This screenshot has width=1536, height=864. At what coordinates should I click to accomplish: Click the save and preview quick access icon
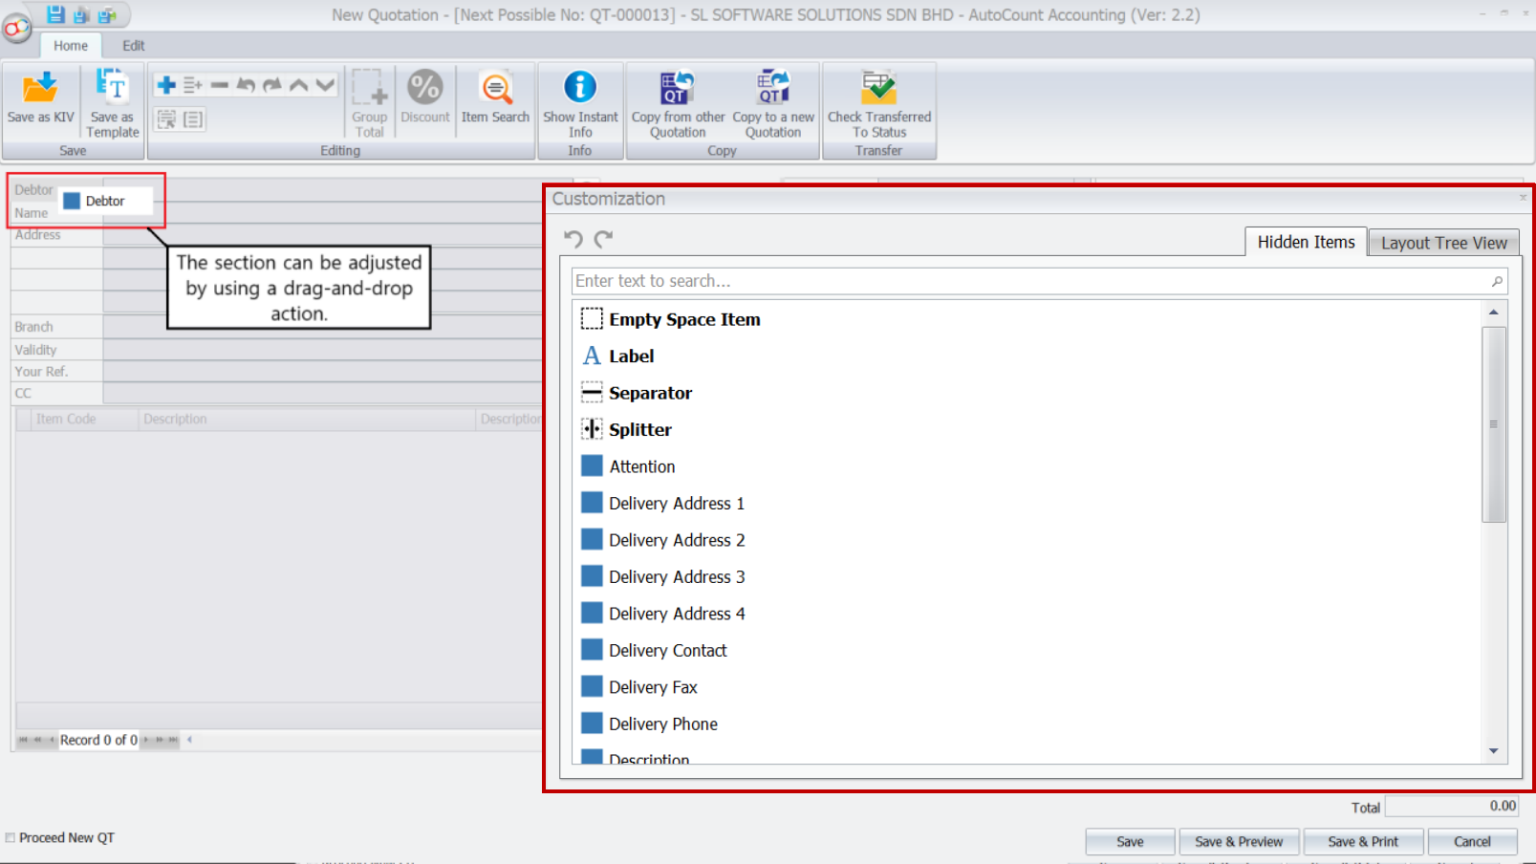[81, 15]
